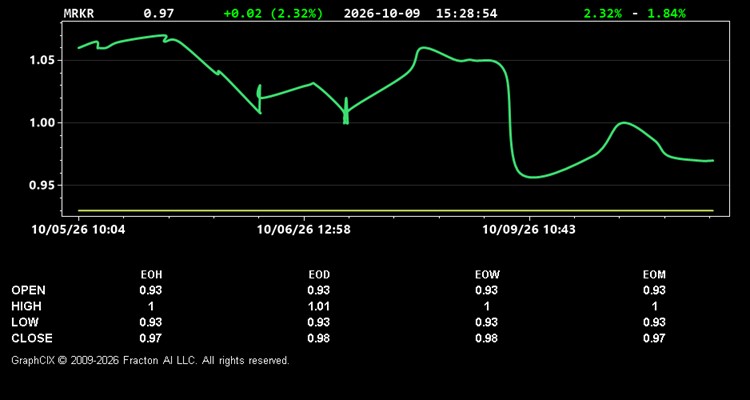Click the 15:28:54 timestamp
The height and width of the screenshot is (400, 750).
click(466, 13)
